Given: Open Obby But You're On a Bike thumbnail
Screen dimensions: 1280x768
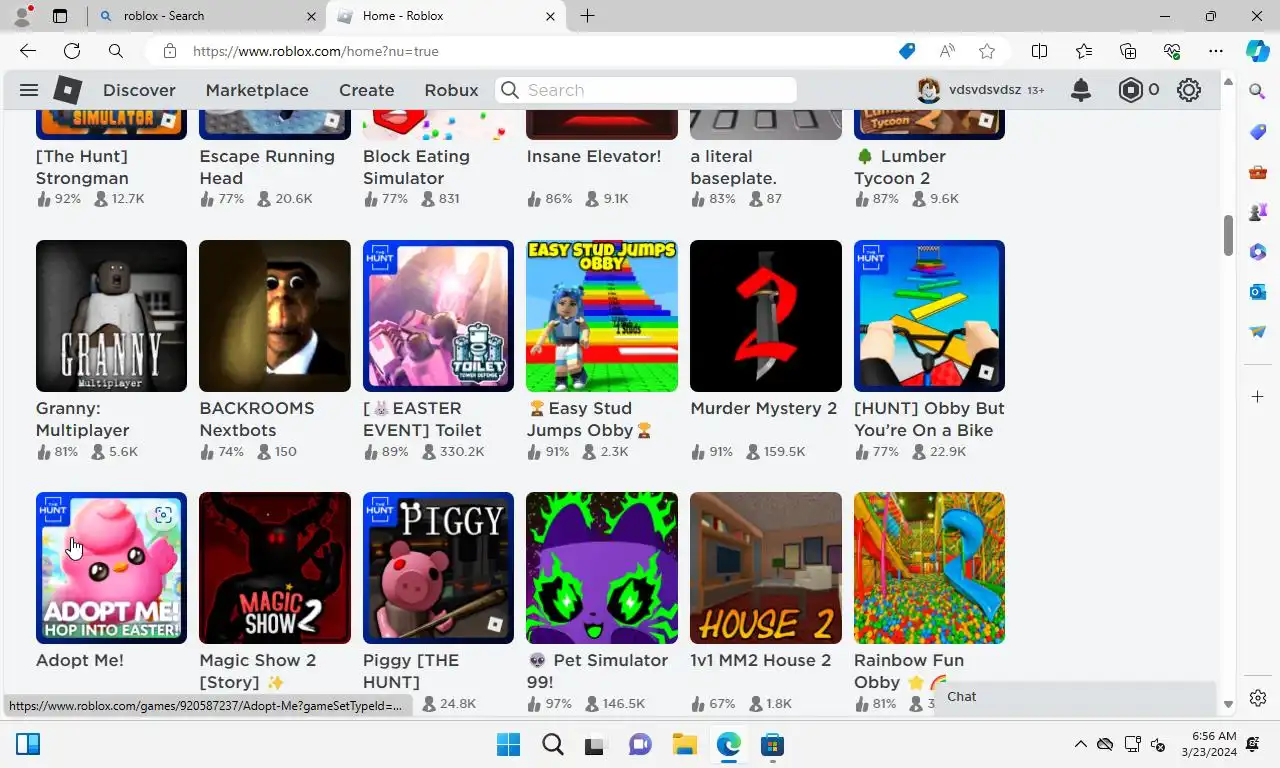Looking at the screenshot, I should pos(929,316).
